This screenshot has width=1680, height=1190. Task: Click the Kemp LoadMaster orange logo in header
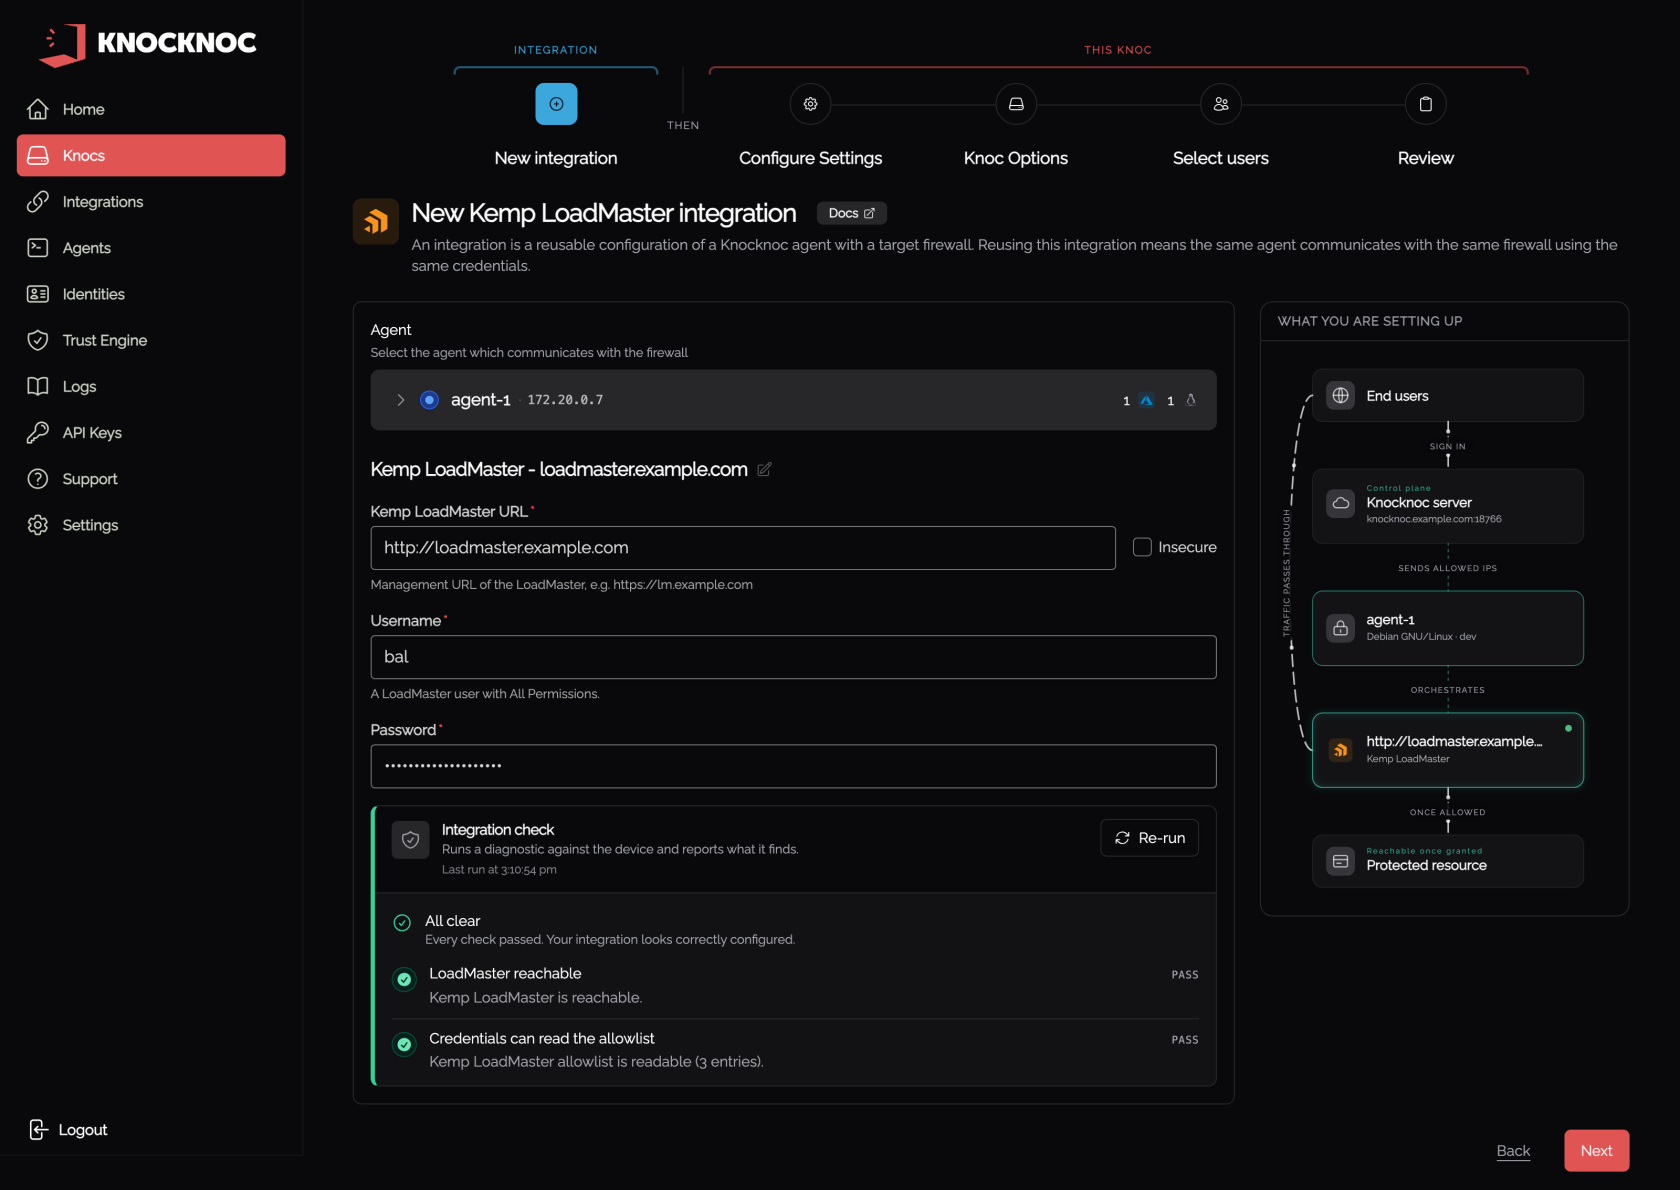coord(376,221)
